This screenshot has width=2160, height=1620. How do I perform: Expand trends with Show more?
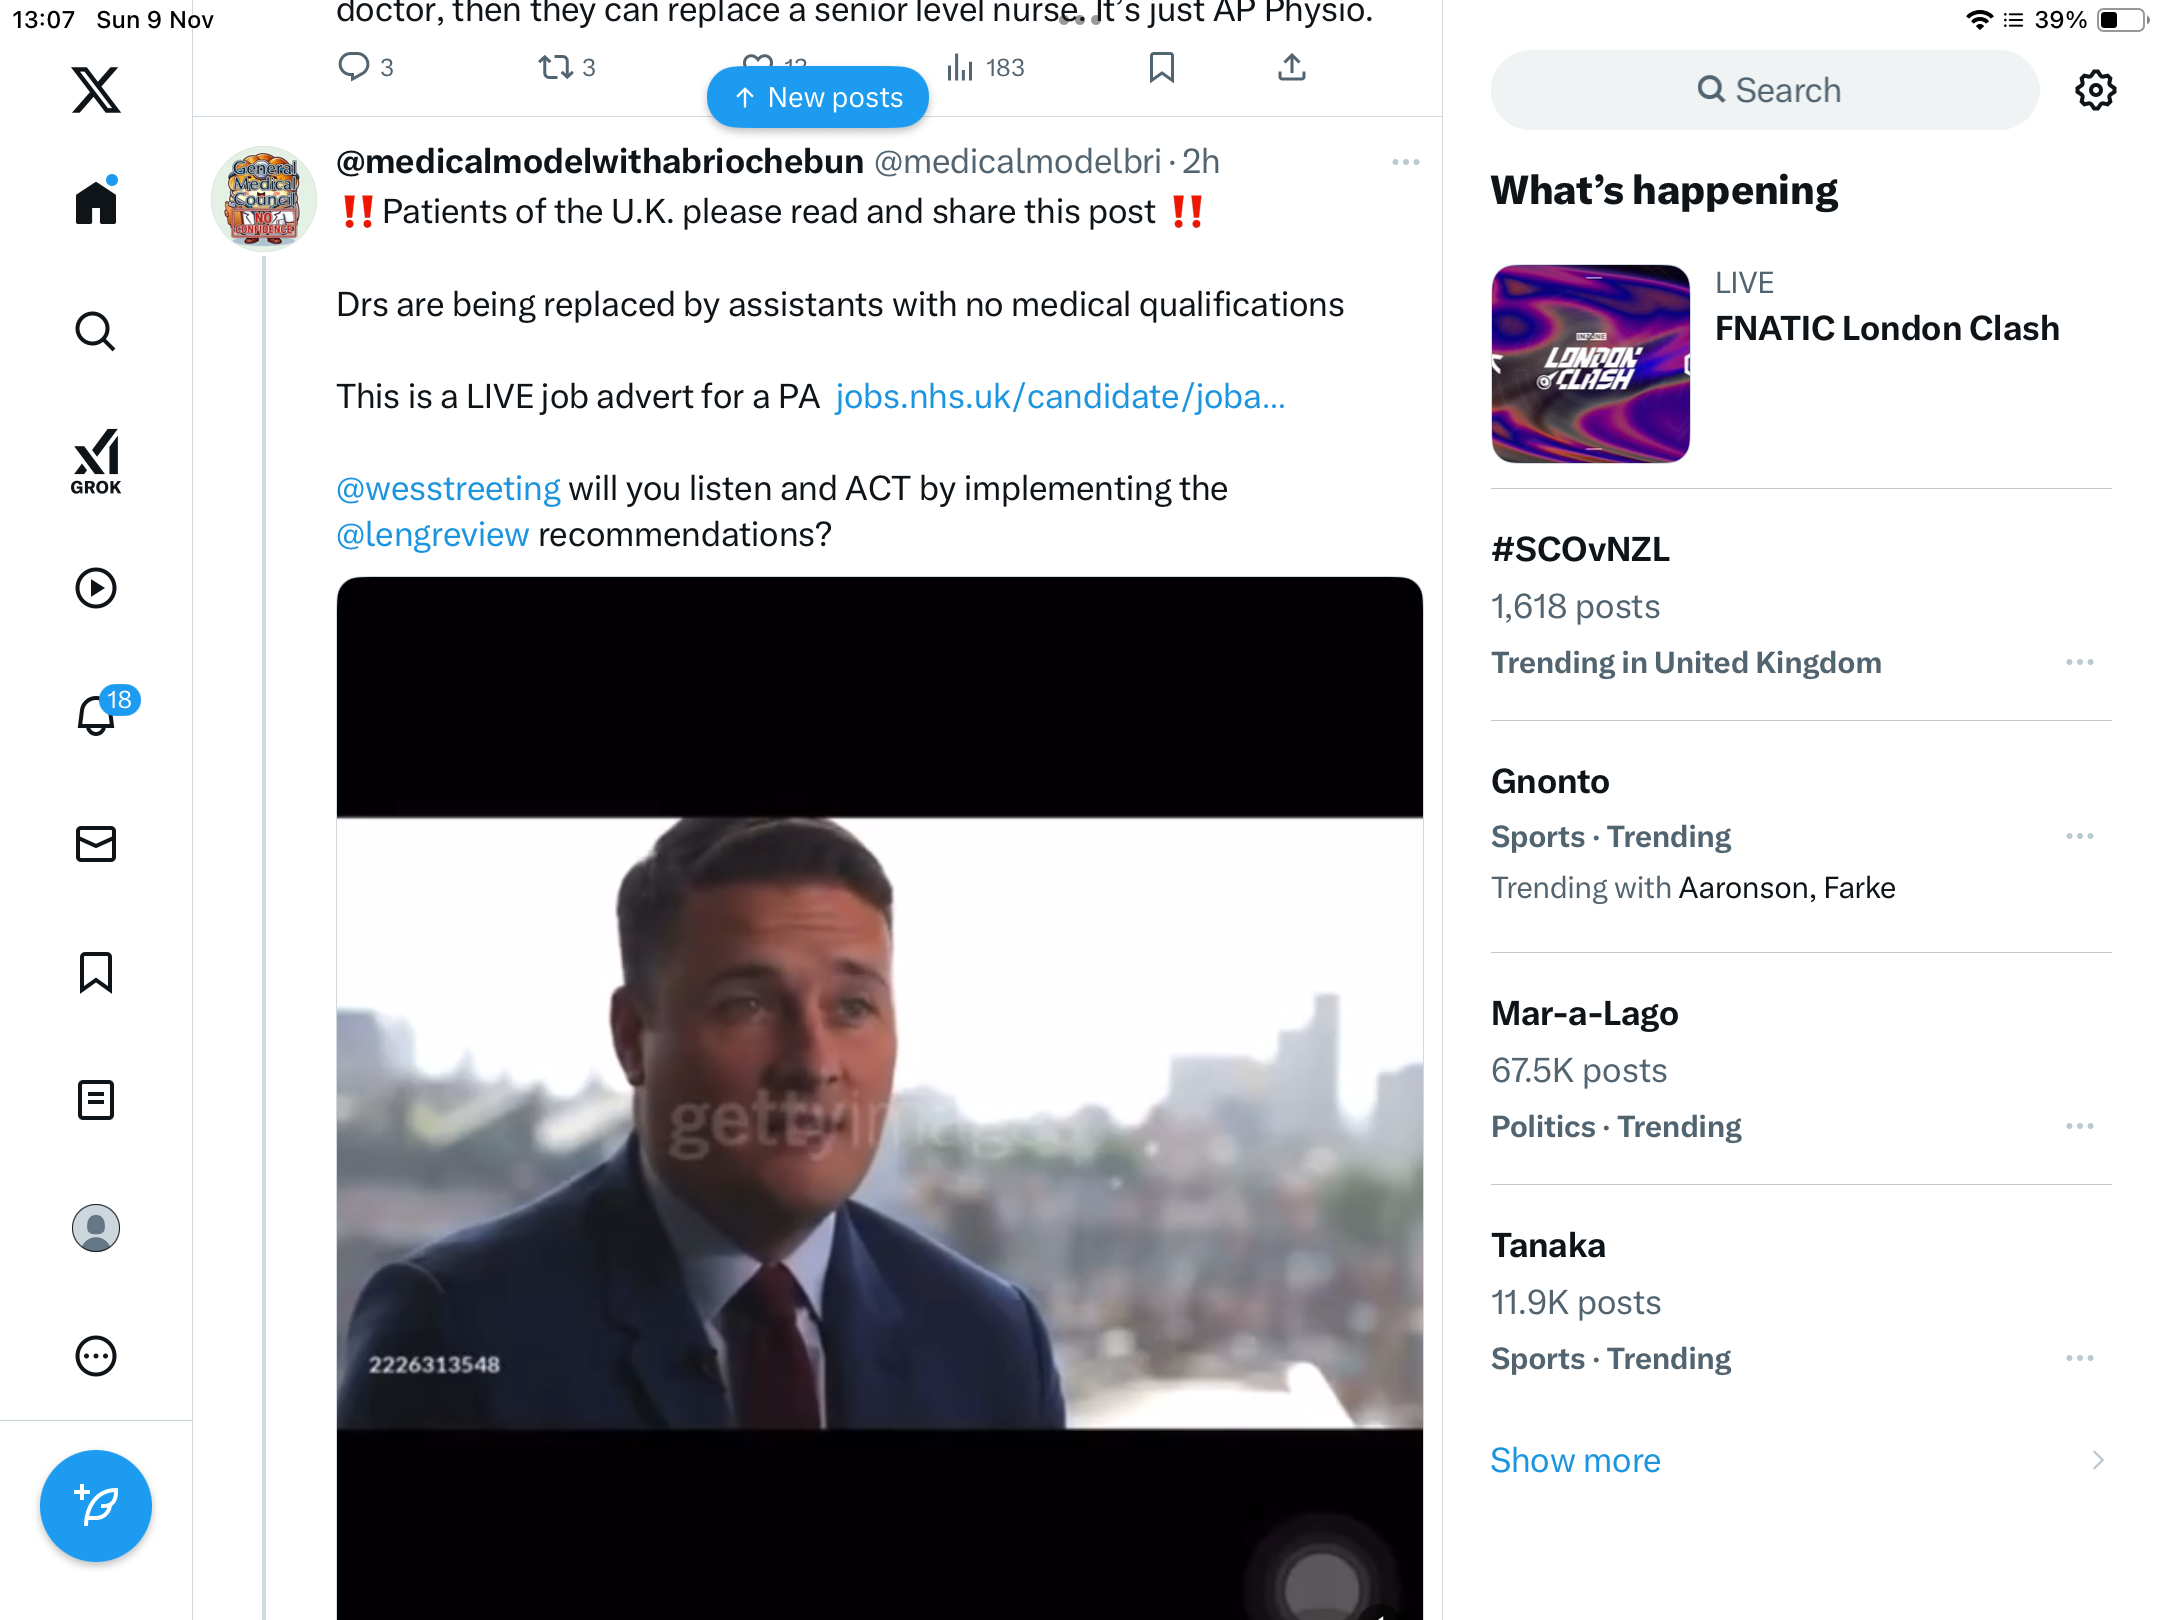coord(1575,1460)
